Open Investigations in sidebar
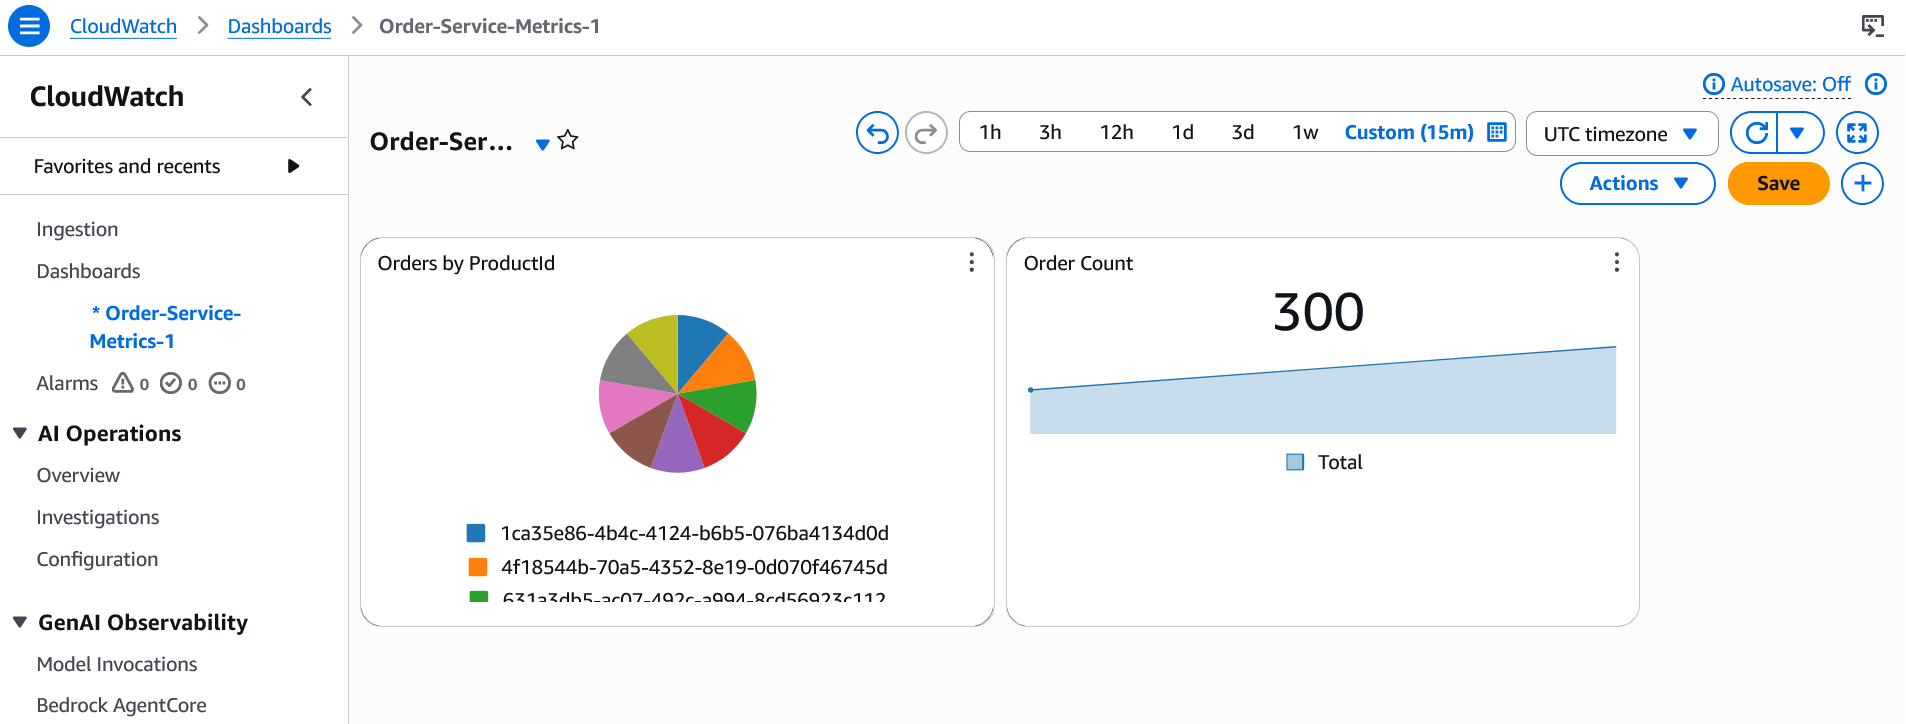The width and height of the screenshot is (1906, 724). point(98,517)
